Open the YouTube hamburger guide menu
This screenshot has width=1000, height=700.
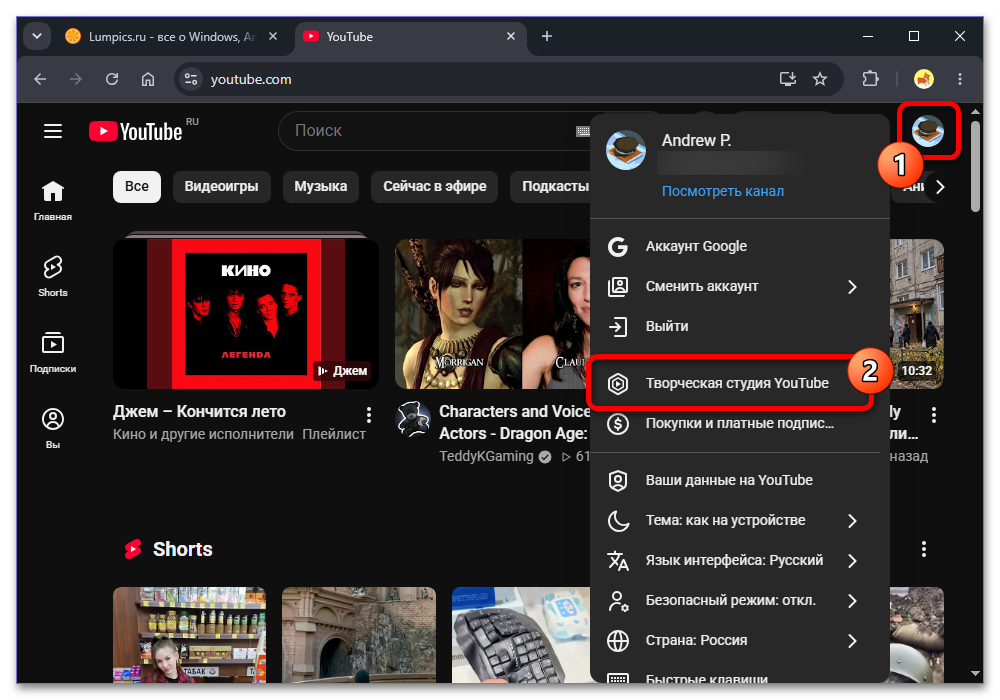(x=53, y=131)
